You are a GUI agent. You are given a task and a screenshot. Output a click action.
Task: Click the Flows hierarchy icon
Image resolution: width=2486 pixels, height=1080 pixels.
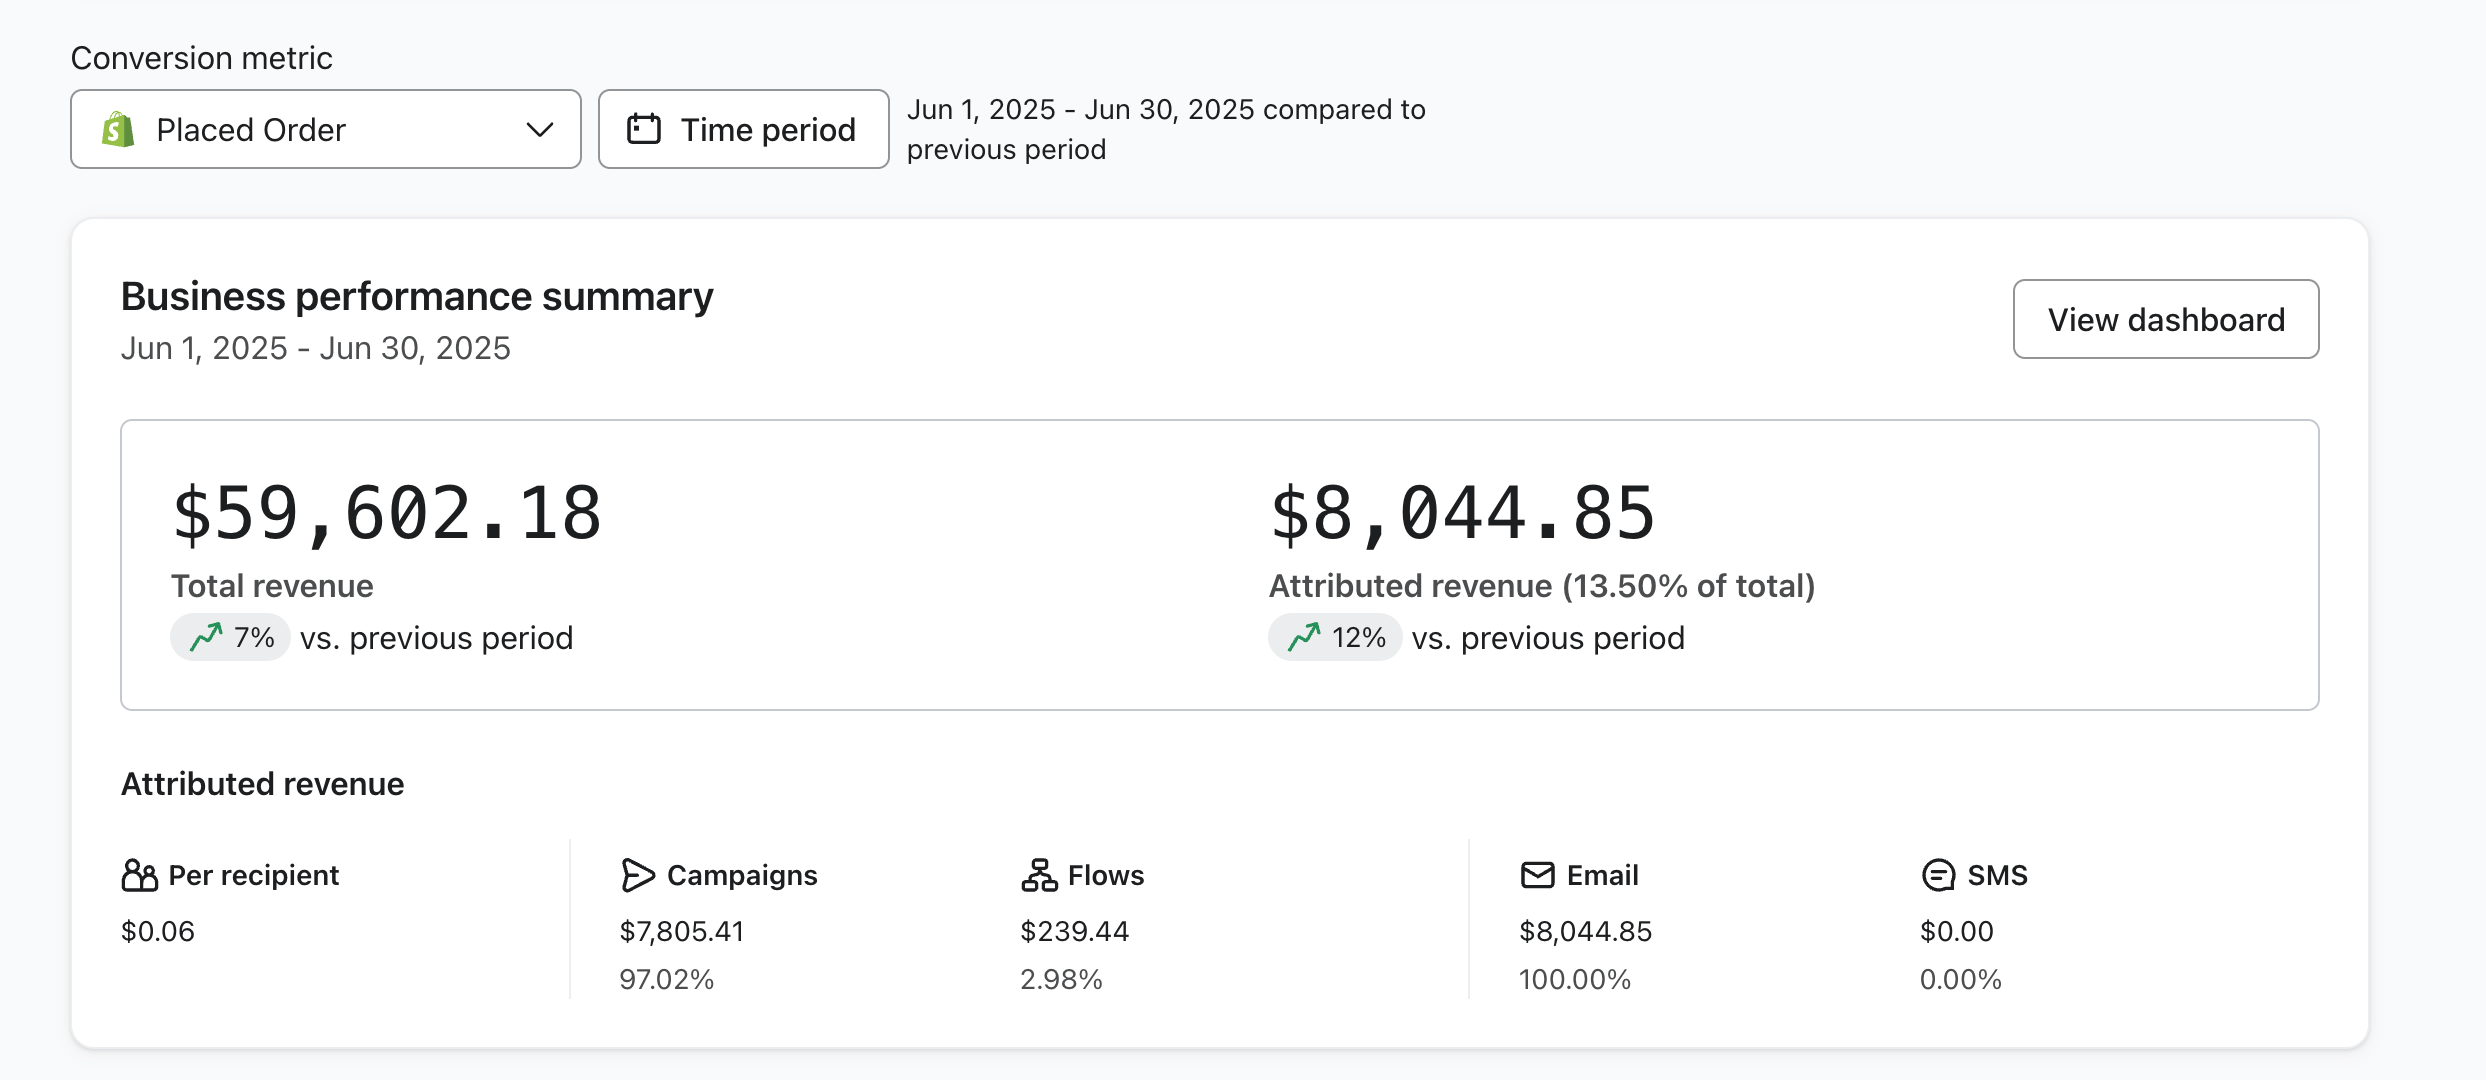[x=1039, y=875]
